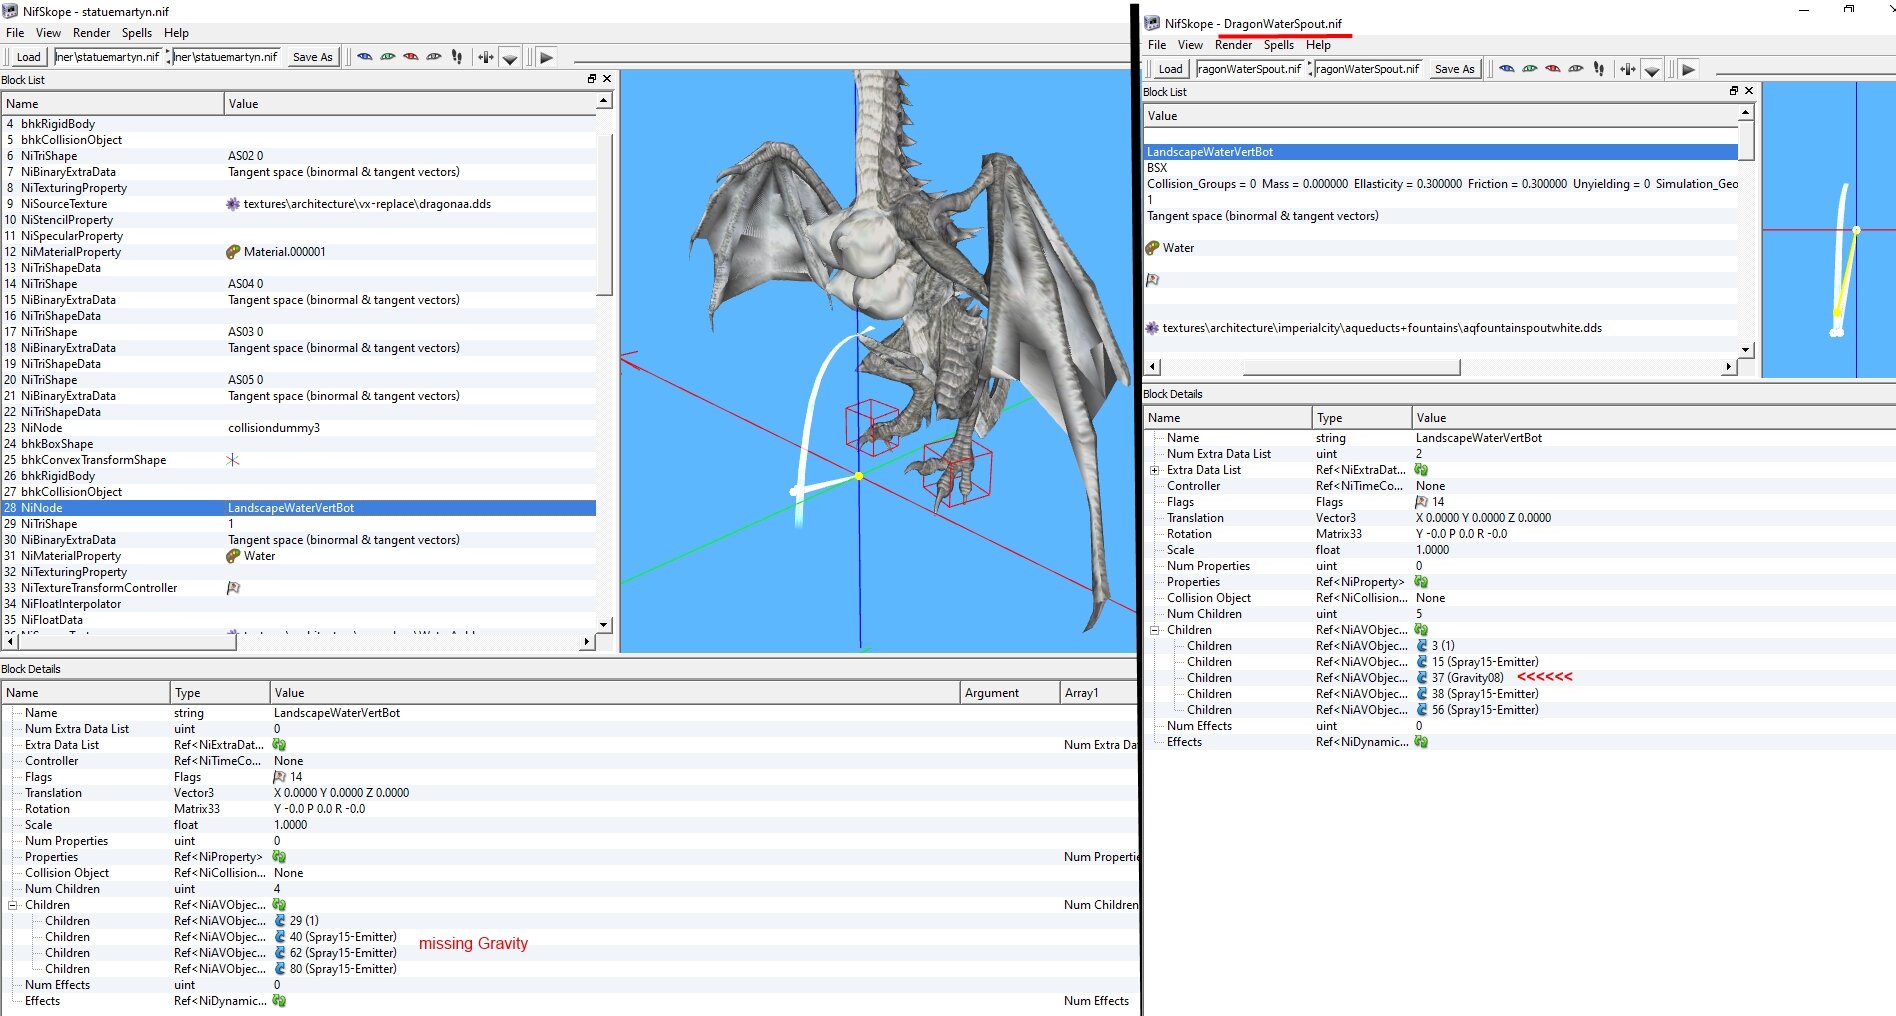
Task: Follow the link icon for child 62 (Spray15-Emitter)
Action: point(280,953)
